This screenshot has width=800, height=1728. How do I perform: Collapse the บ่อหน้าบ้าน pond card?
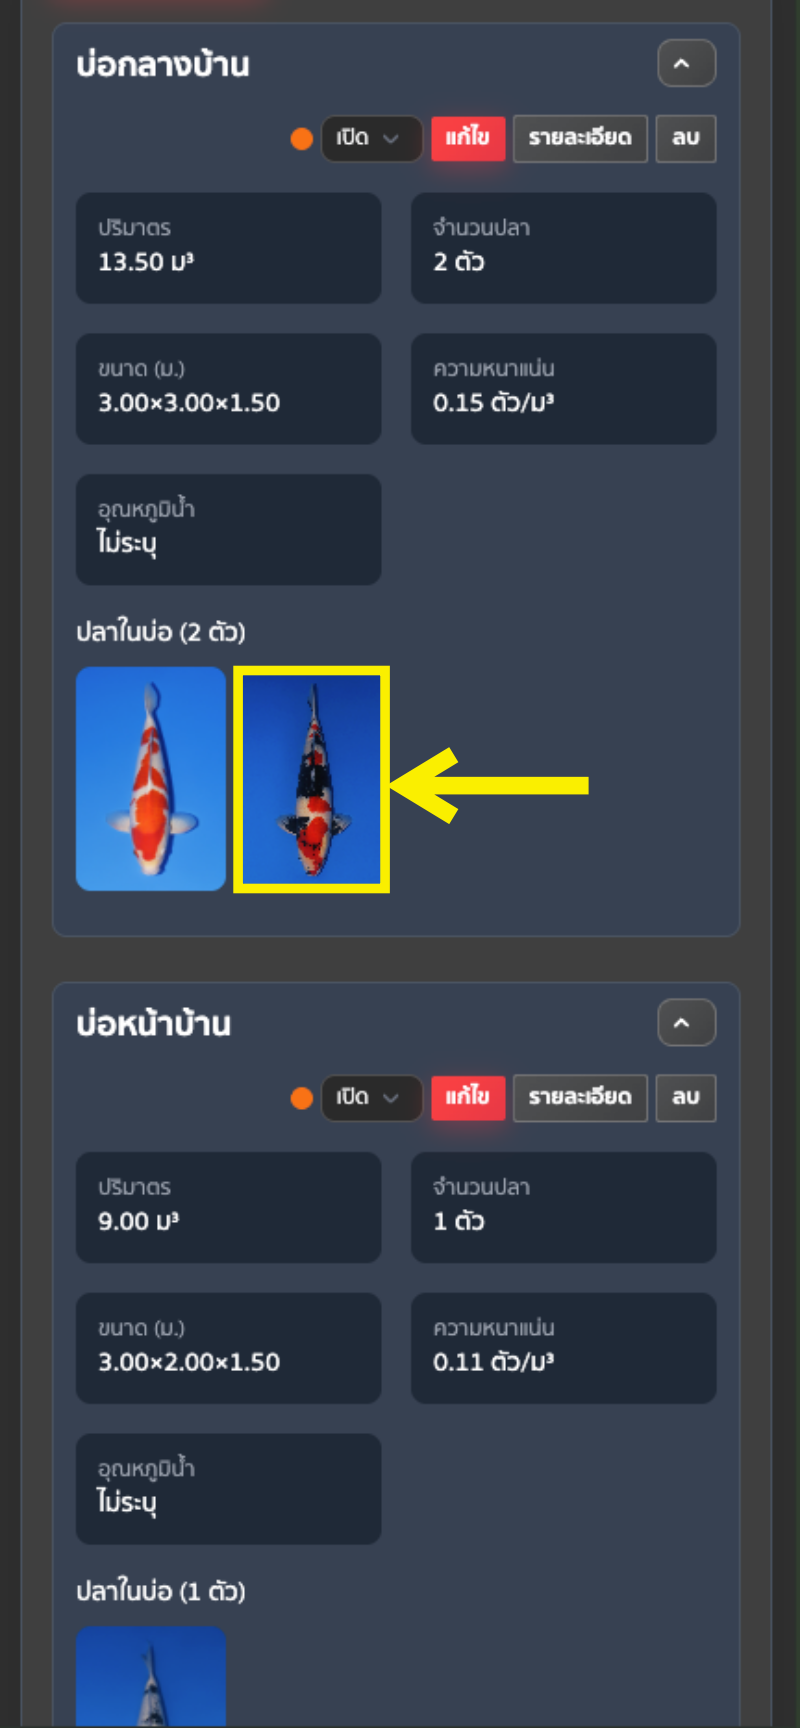[686, 1023]
